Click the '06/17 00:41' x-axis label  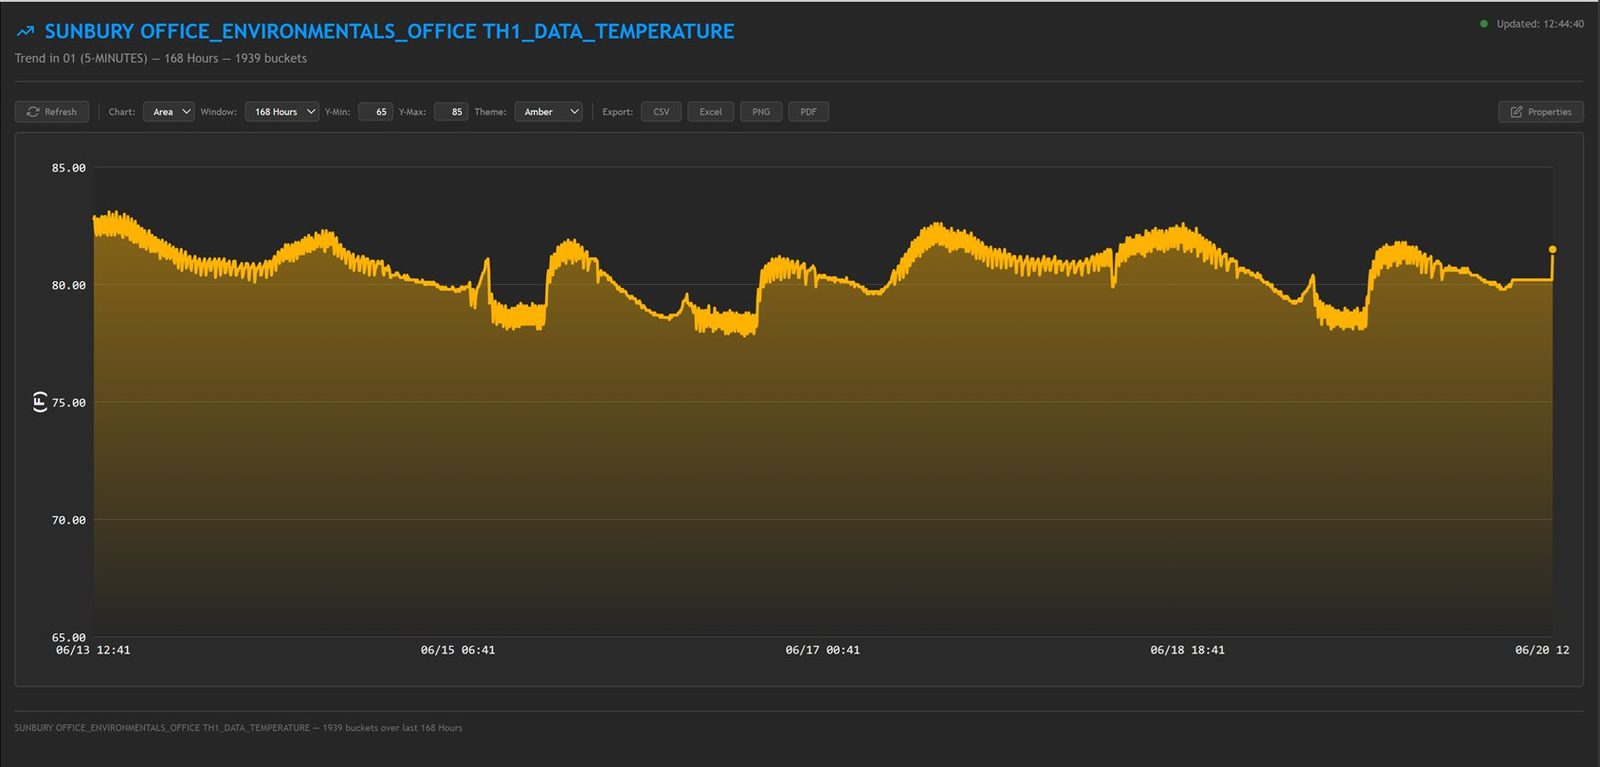pos(823,650)
